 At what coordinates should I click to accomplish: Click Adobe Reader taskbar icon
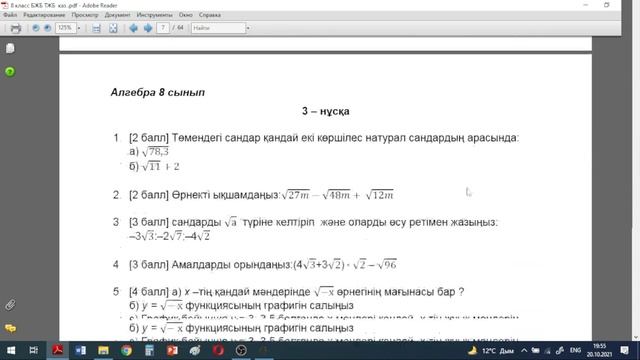click(x=58, y=351)
